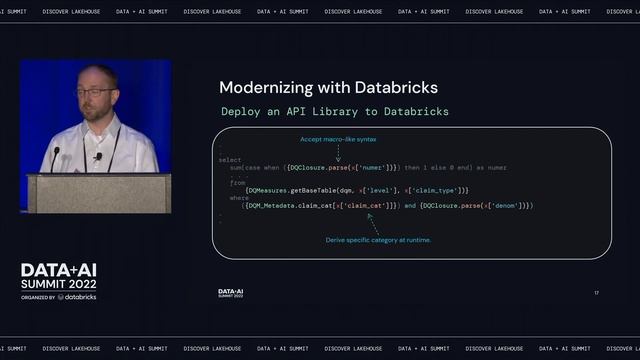The height and width of the screenshot is (360, 640).
Task: Click the DQMeasures.getBaseTable code line
Action: [x=357, y=191]
